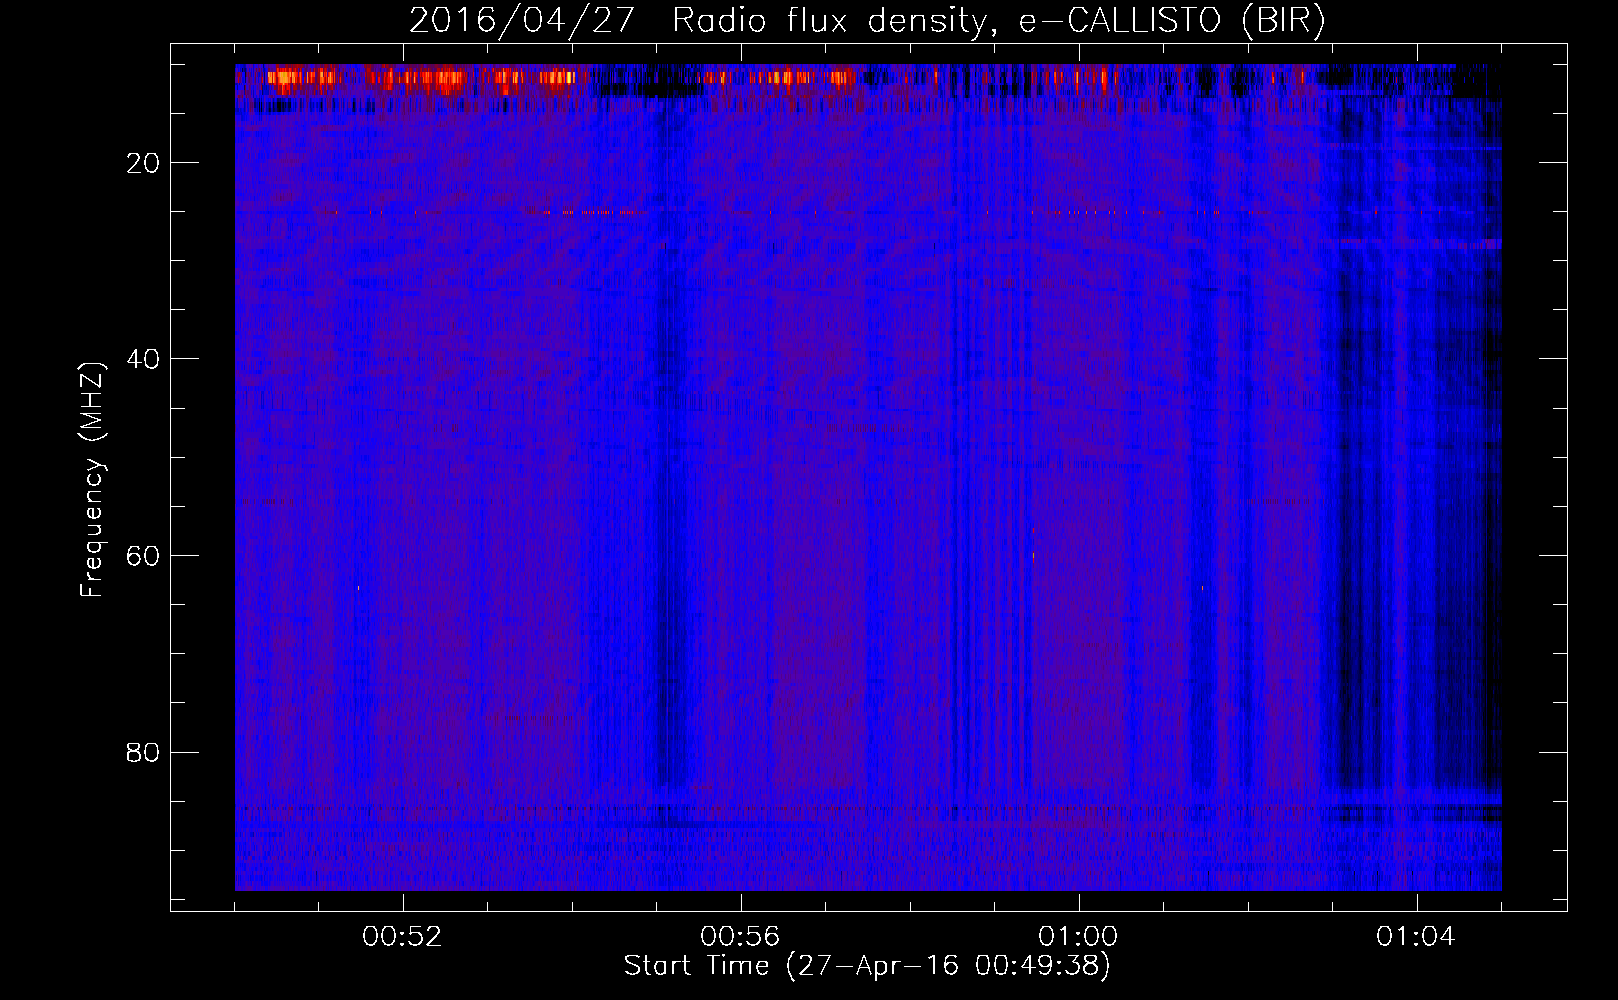Click the "Start Time (27-Apr-16 00:49:38)" axis label
1618x1000 pixels.
[867, 966]
